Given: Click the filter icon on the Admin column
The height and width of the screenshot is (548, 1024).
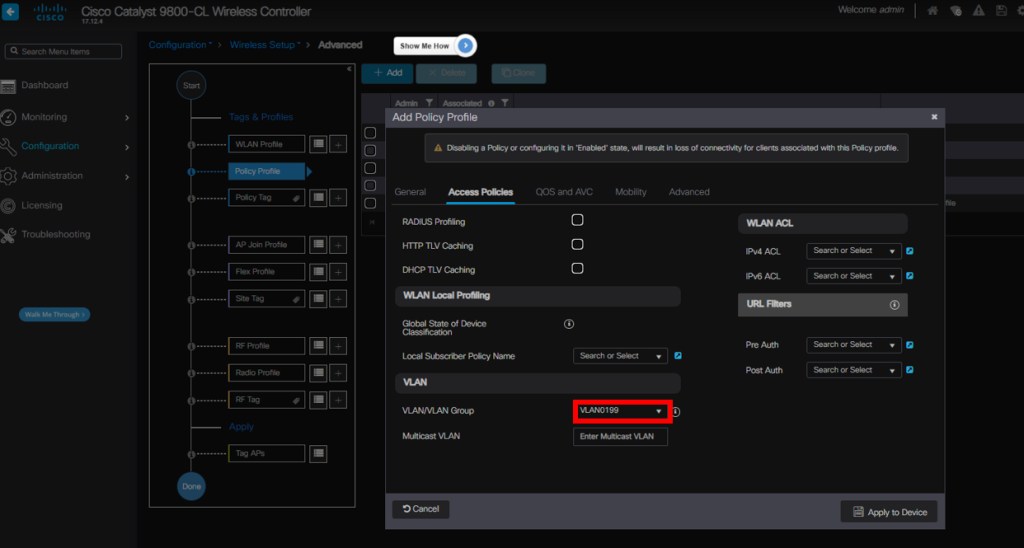Looking at the screenshot, I should click(429, 103).
